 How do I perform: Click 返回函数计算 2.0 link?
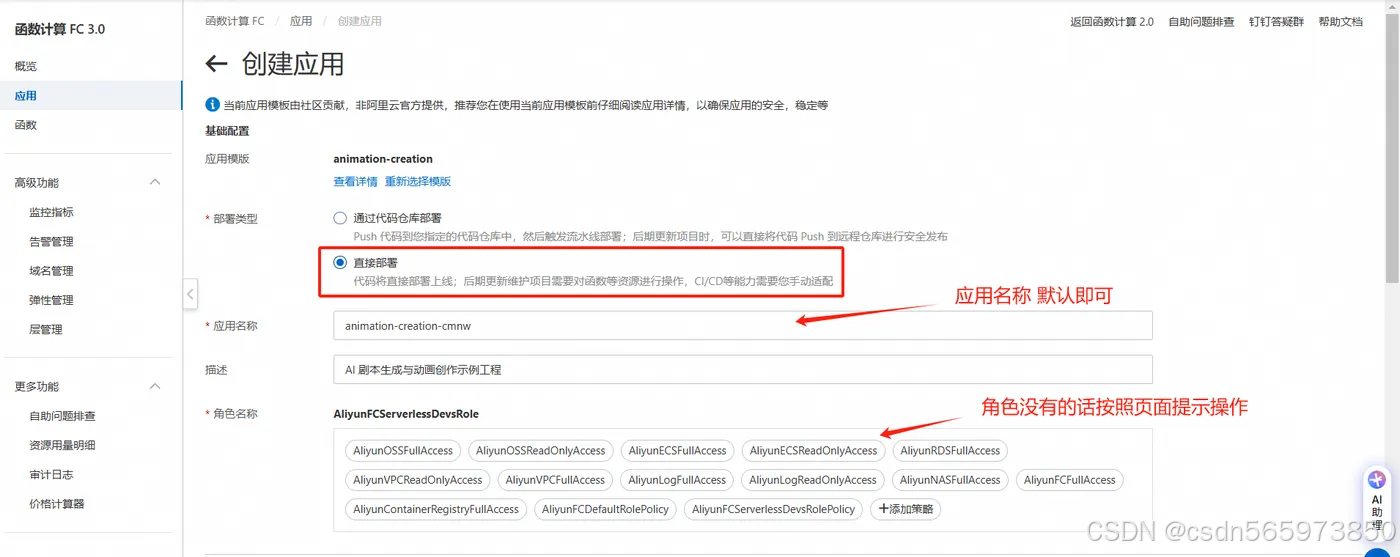[1112, 21]
